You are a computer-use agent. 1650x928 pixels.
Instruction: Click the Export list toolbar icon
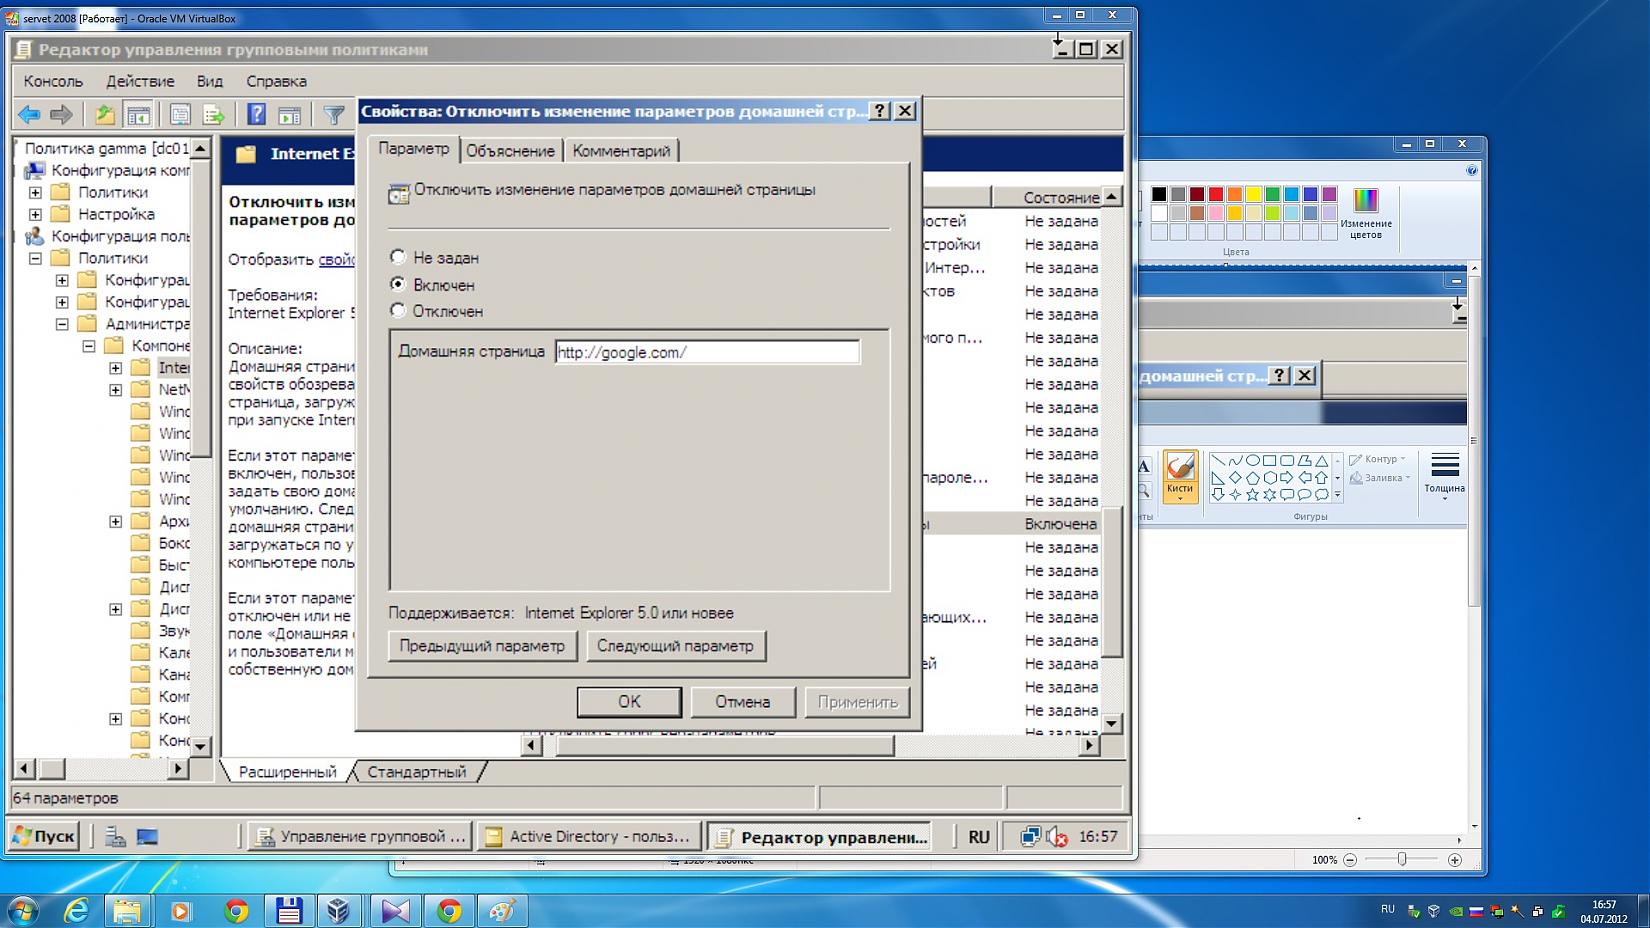tap(213, 115)
